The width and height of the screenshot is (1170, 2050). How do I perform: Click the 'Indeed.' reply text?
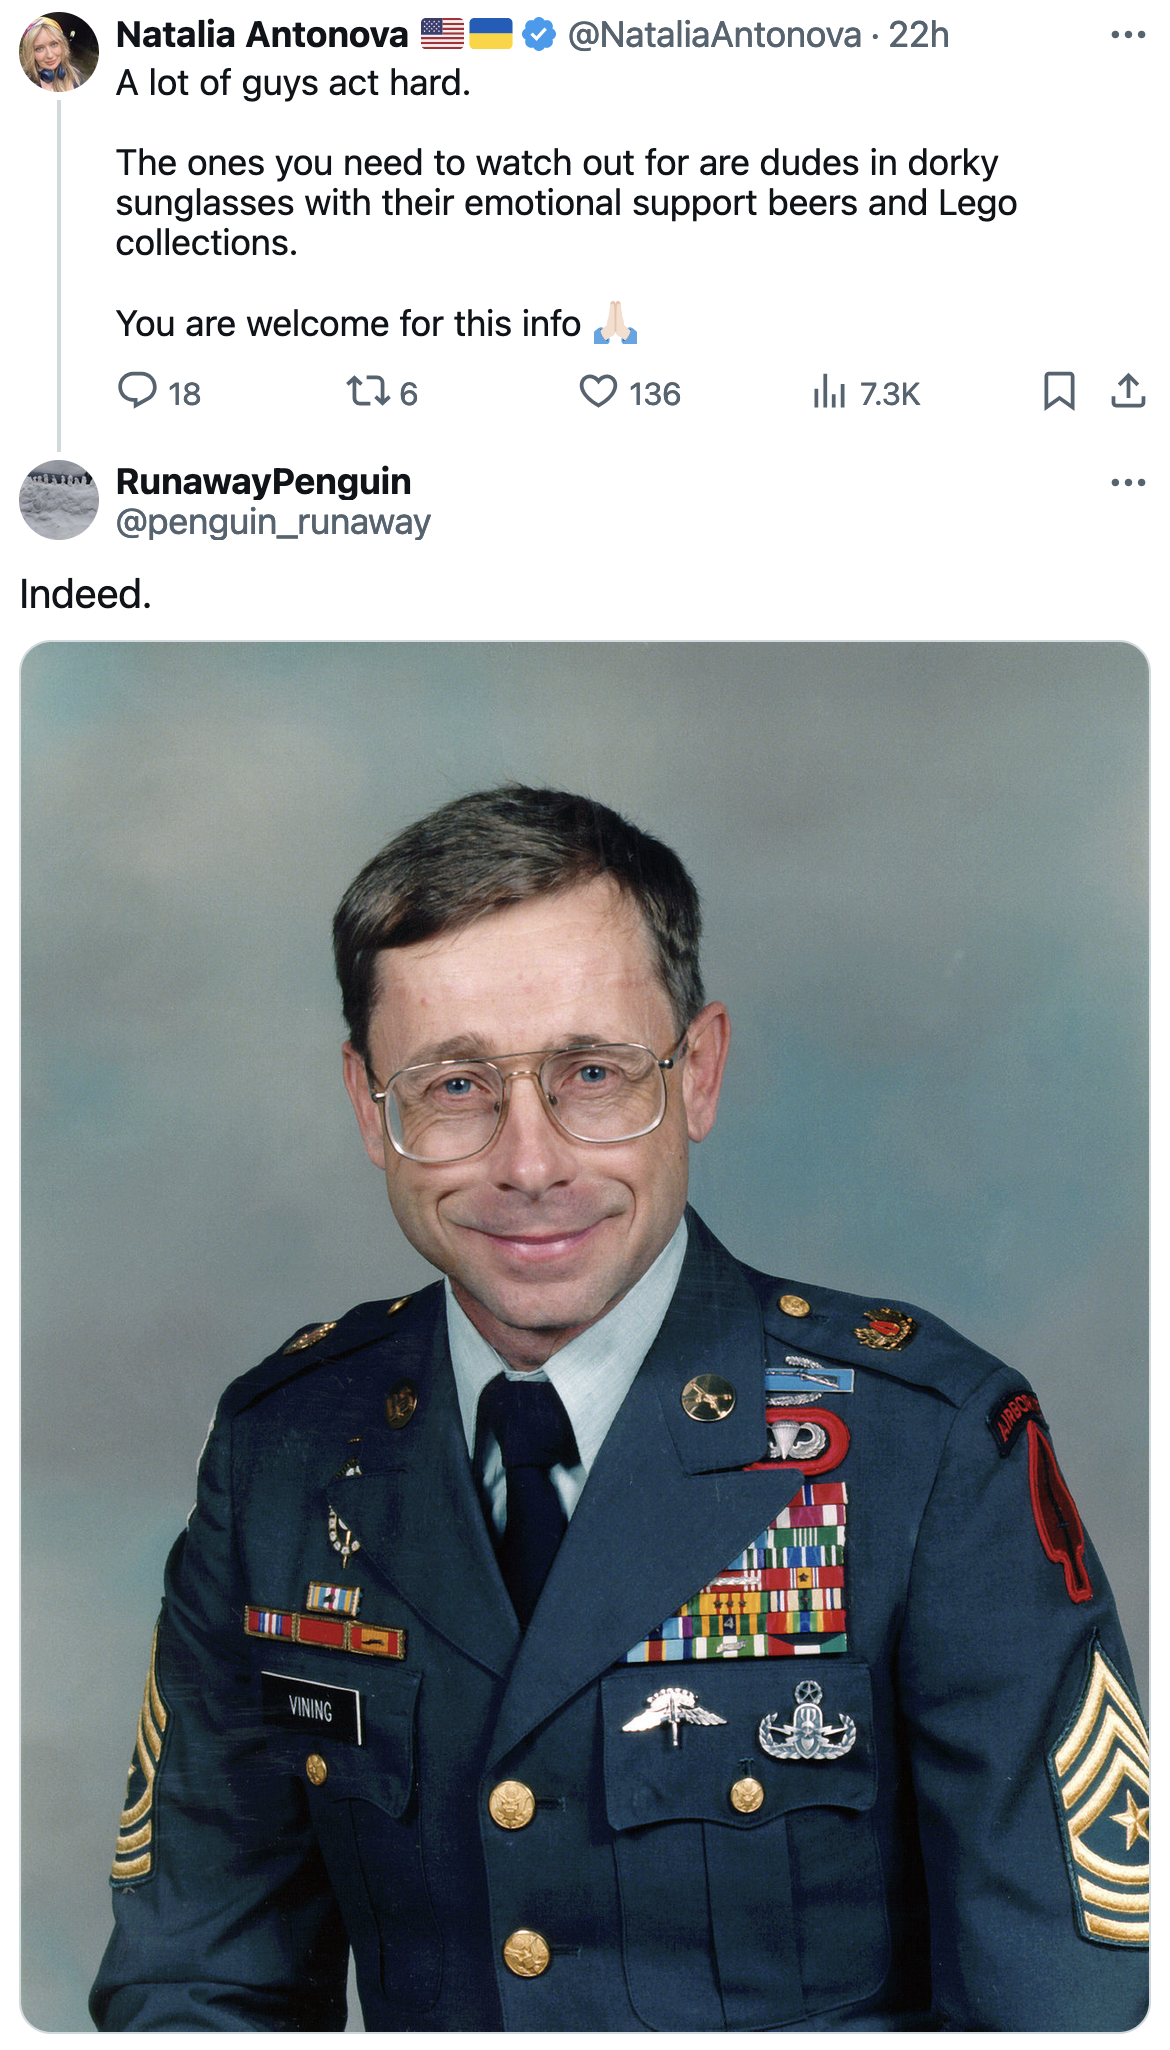(86, 595)
